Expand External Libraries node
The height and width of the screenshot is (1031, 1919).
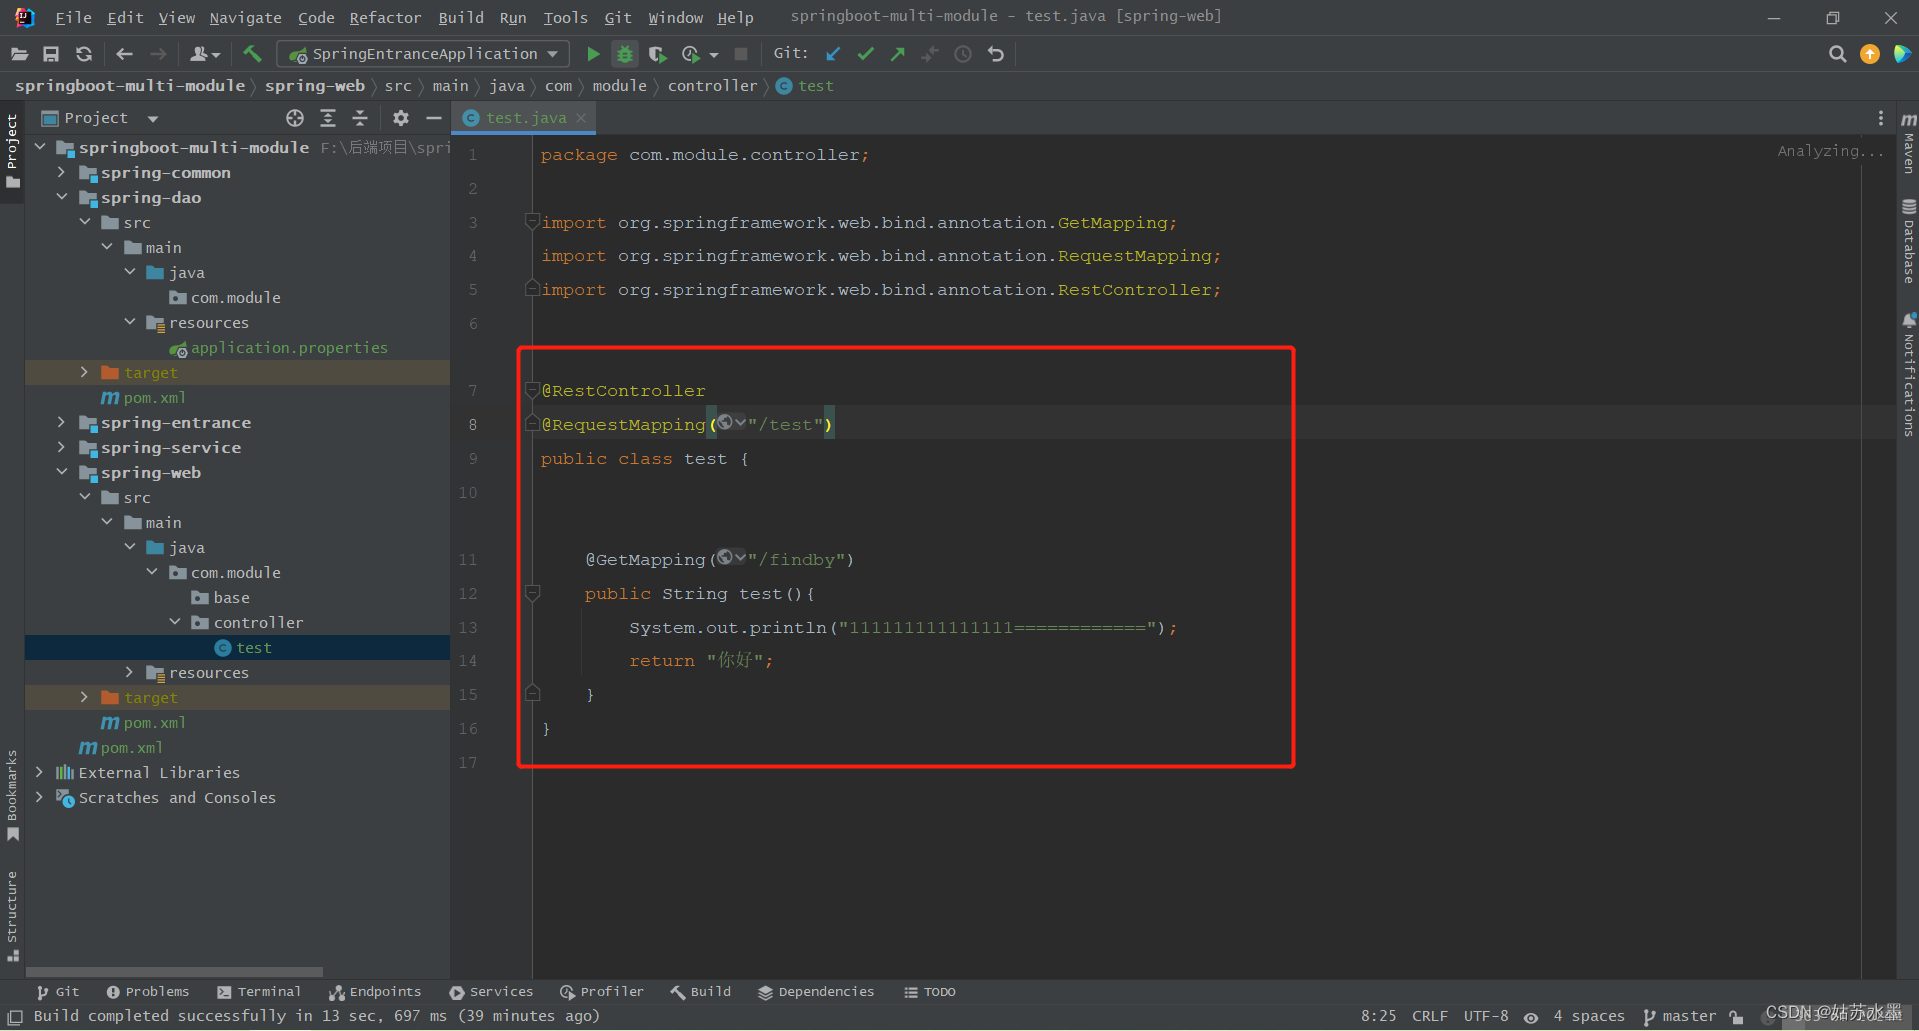(39, 772)
